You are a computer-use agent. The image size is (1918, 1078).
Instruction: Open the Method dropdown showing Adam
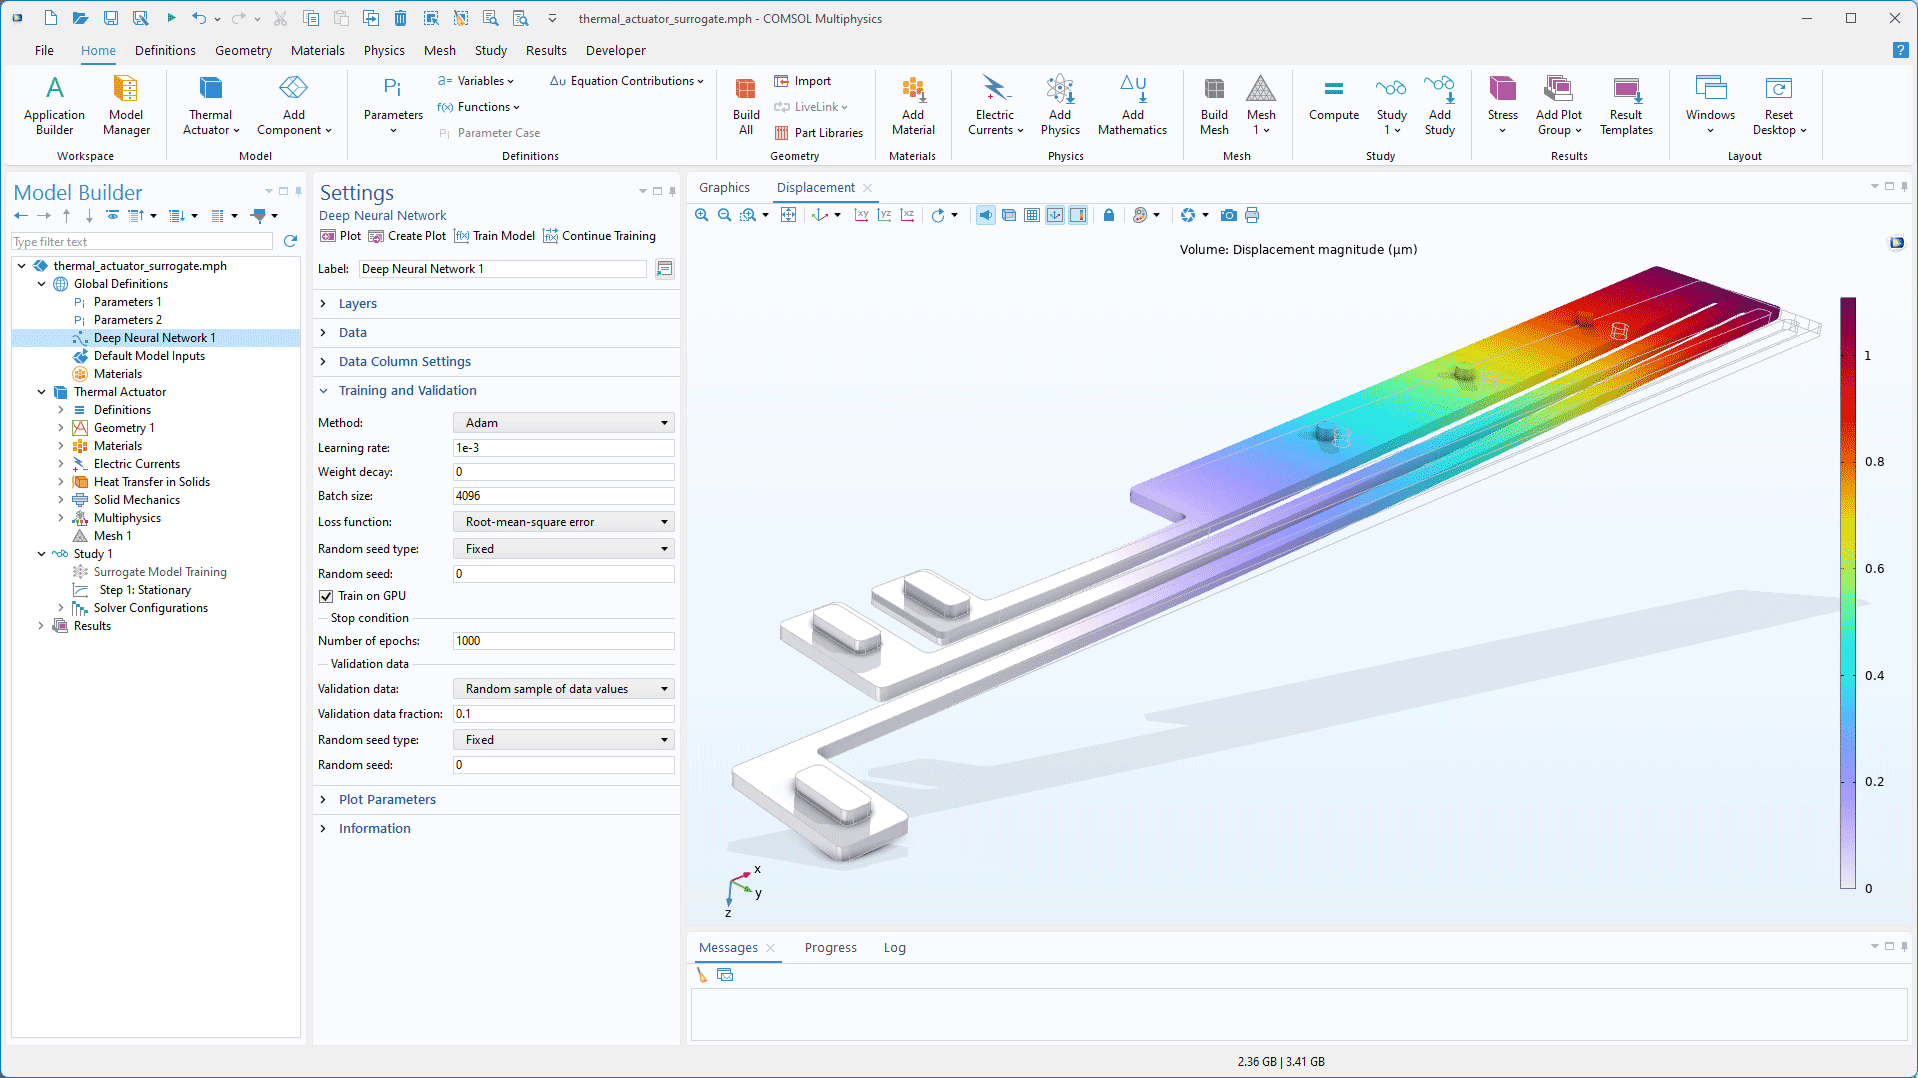(564, 423)
